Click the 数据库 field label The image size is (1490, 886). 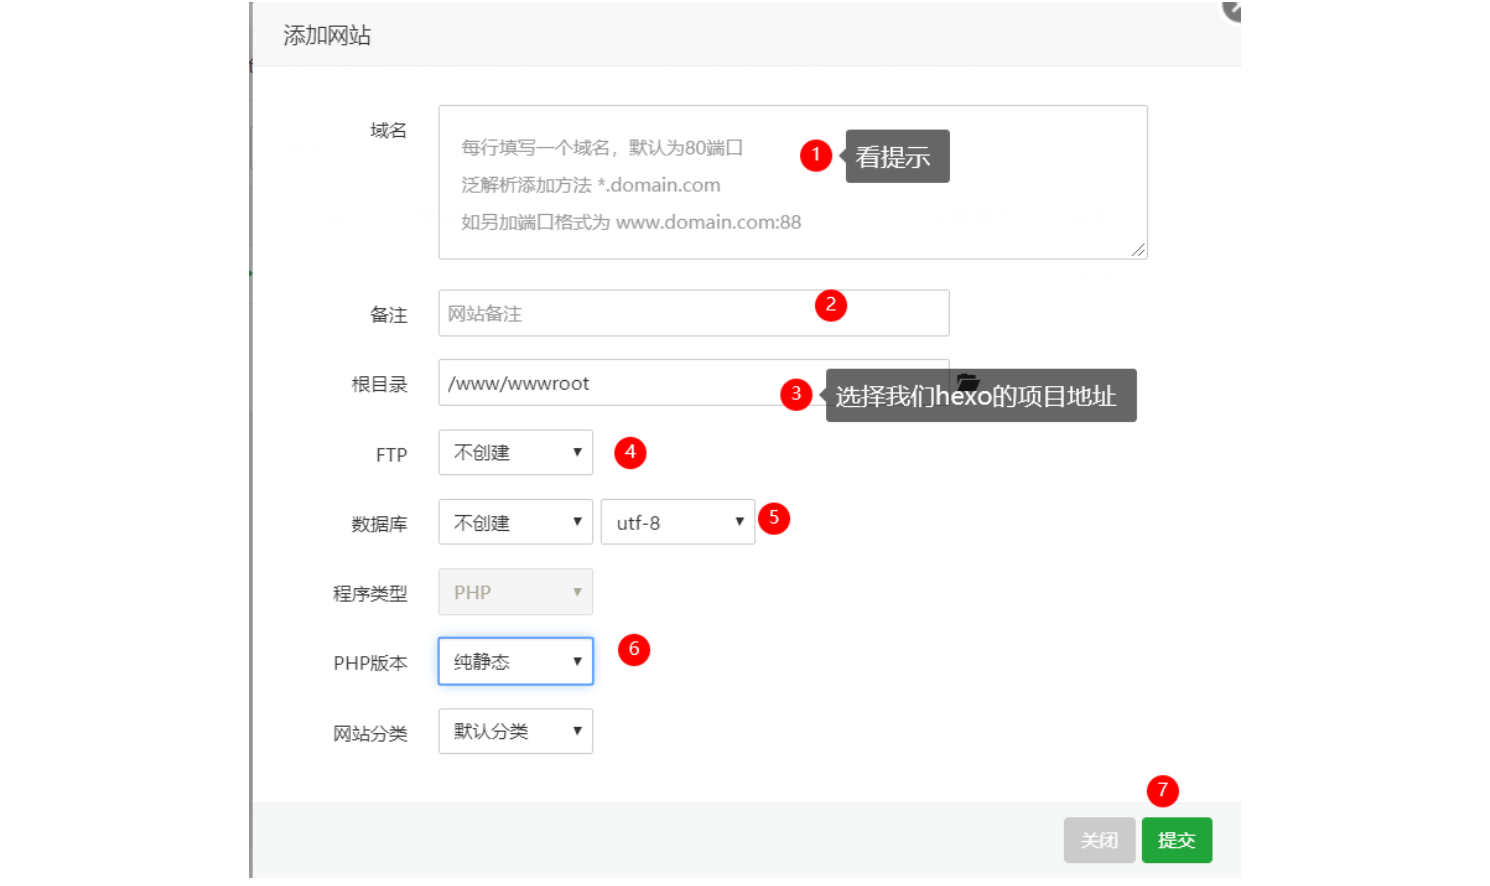pos(379,524)
